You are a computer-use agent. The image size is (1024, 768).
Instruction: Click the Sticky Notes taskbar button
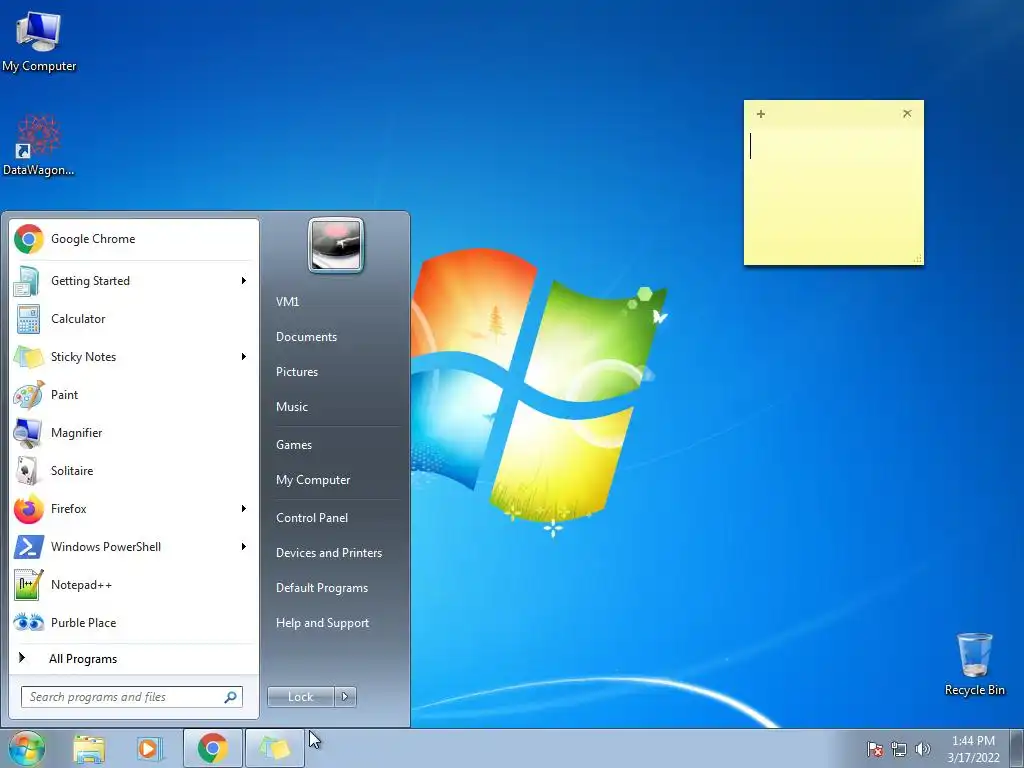pos(274,748)
